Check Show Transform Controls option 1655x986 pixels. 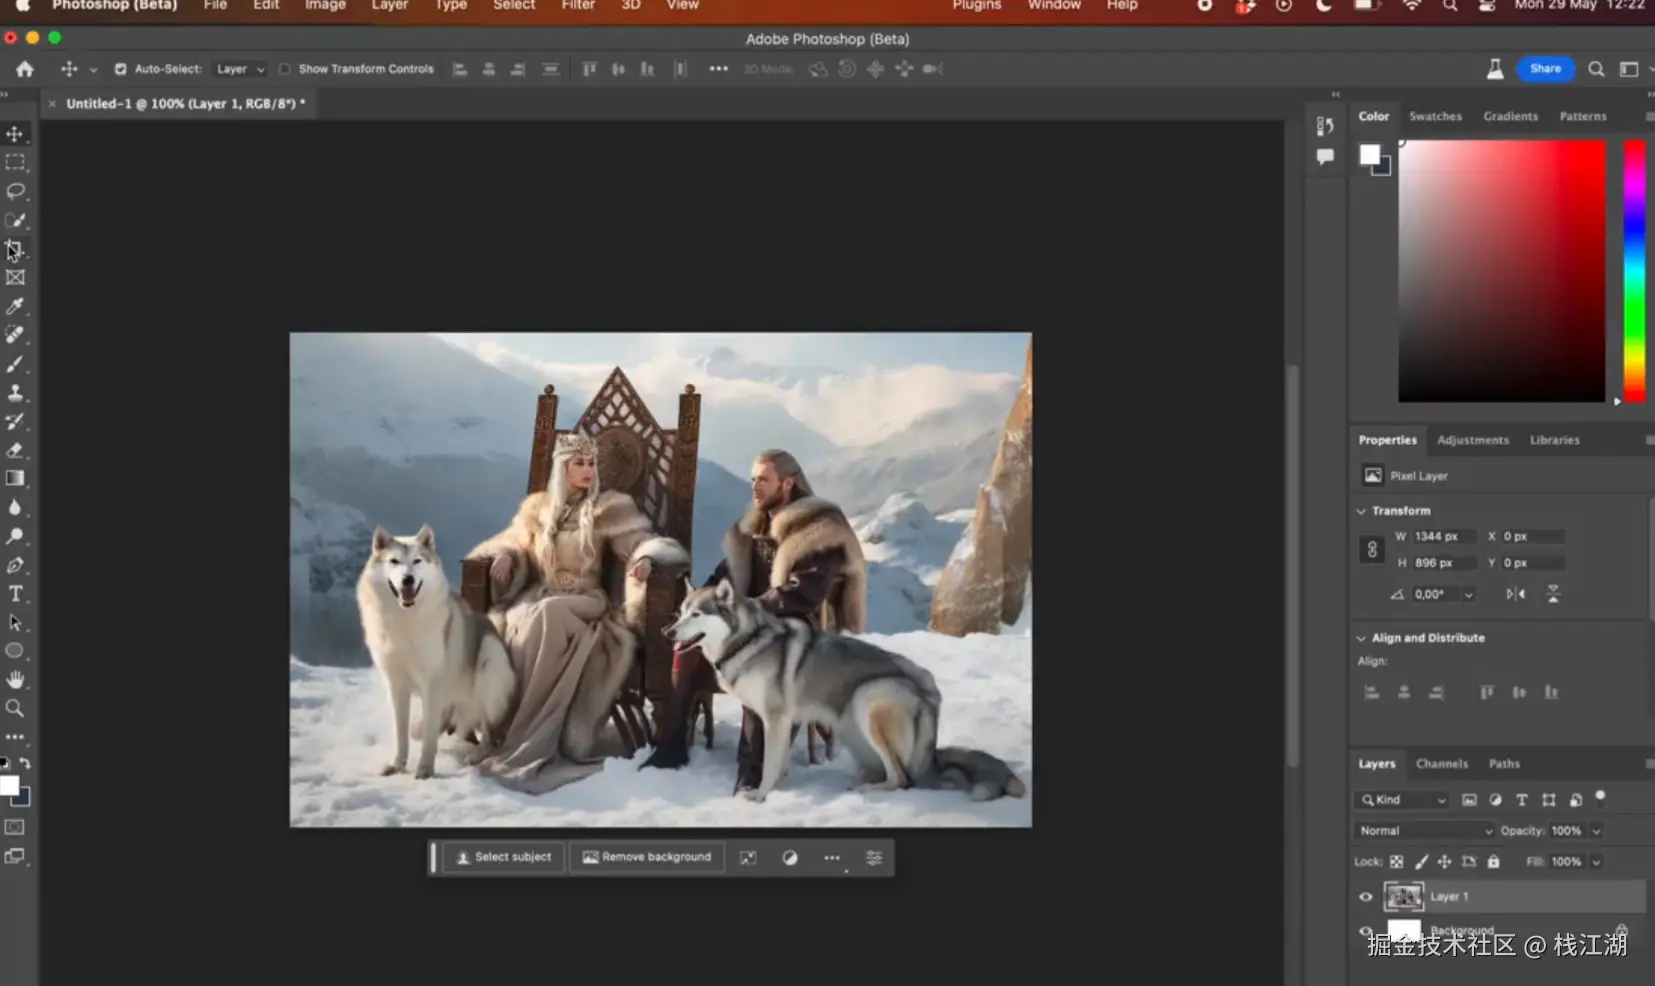285,69
